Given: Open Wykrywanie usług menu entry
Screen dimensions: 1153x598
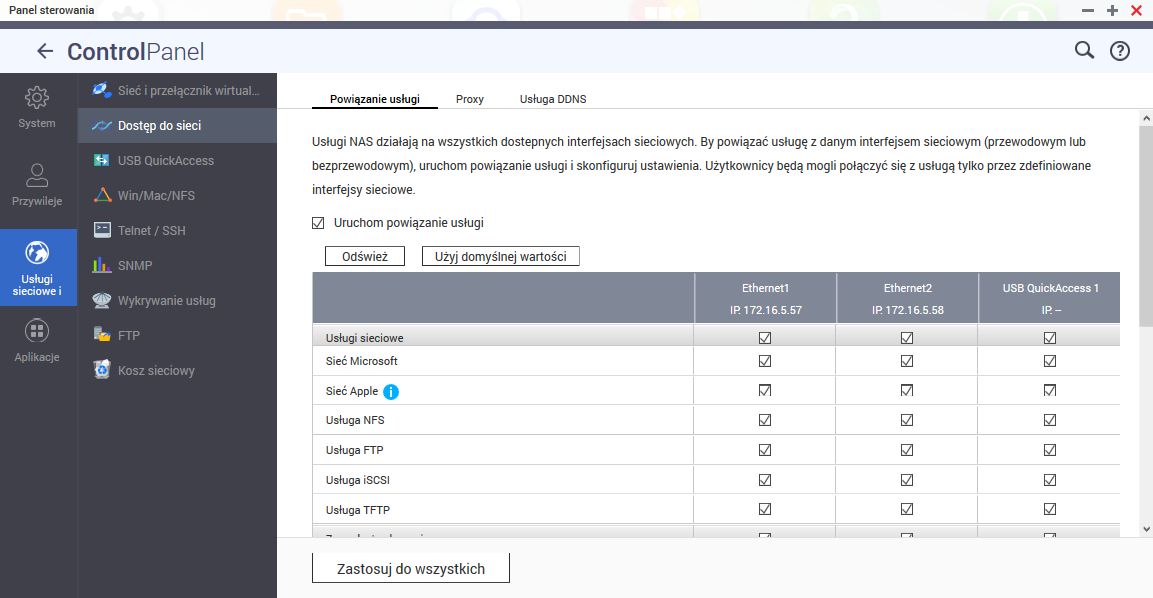Looking at the screenshot, I should coord(177,300).
